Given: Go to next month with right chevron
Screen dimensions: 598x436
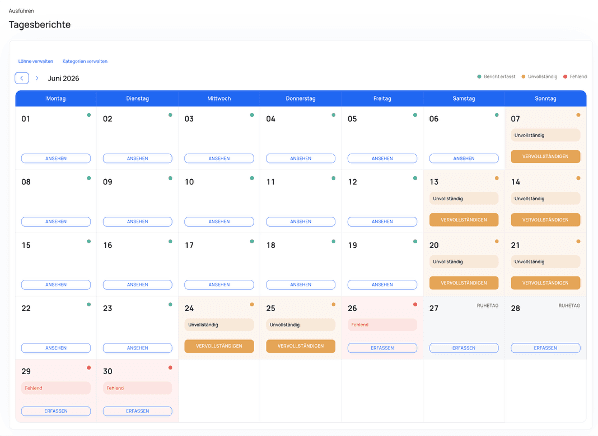Looking at the screenshot, I should click(37, 78).
